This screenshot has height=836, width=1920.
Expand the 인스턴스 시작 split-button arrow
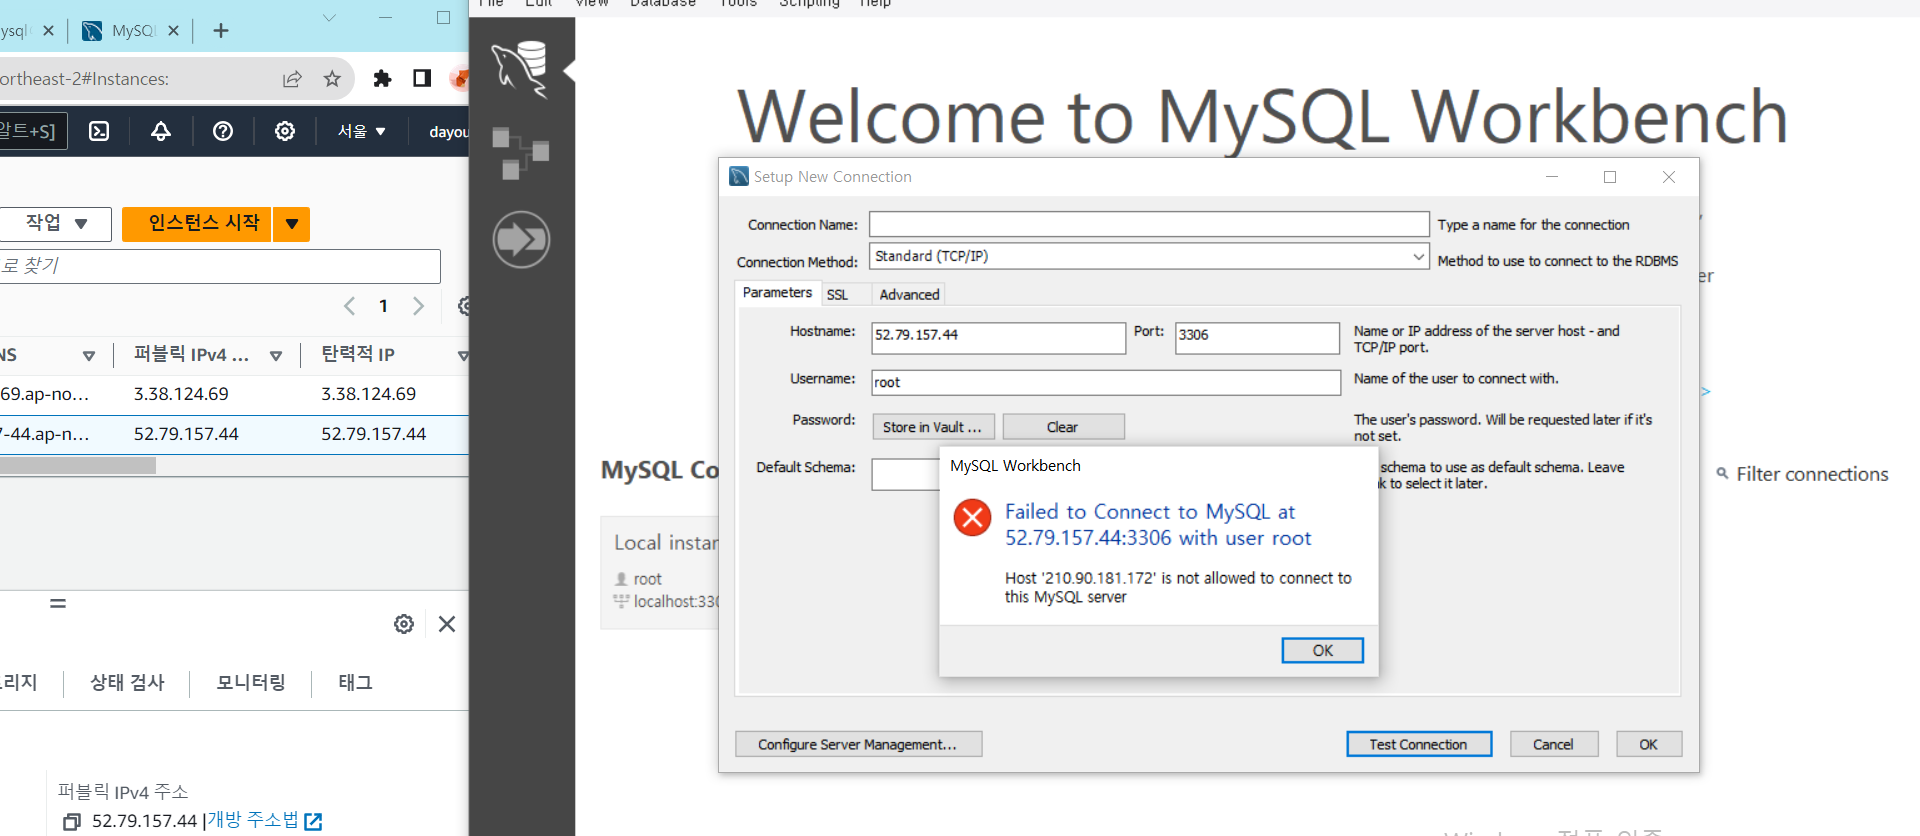[x=292, y=224]
